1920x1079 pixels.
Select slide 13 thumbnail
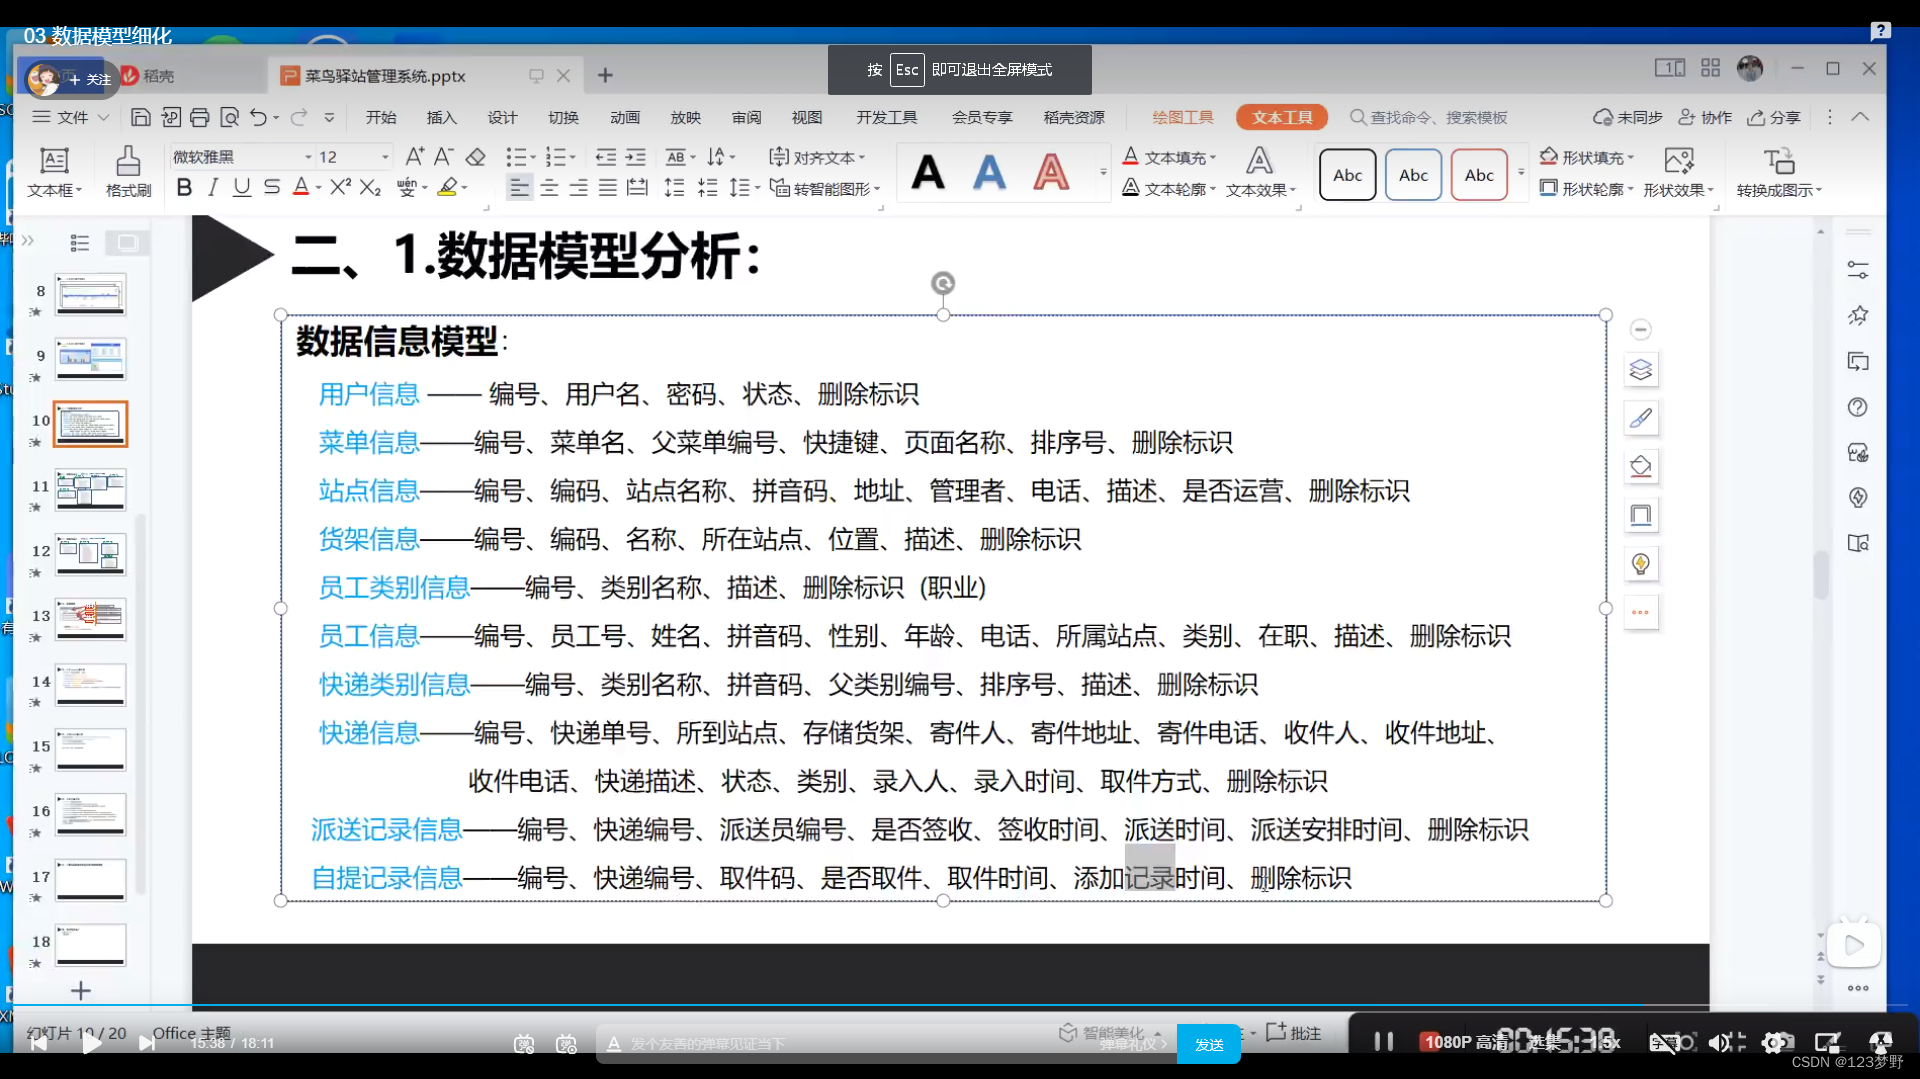[90, 619]
